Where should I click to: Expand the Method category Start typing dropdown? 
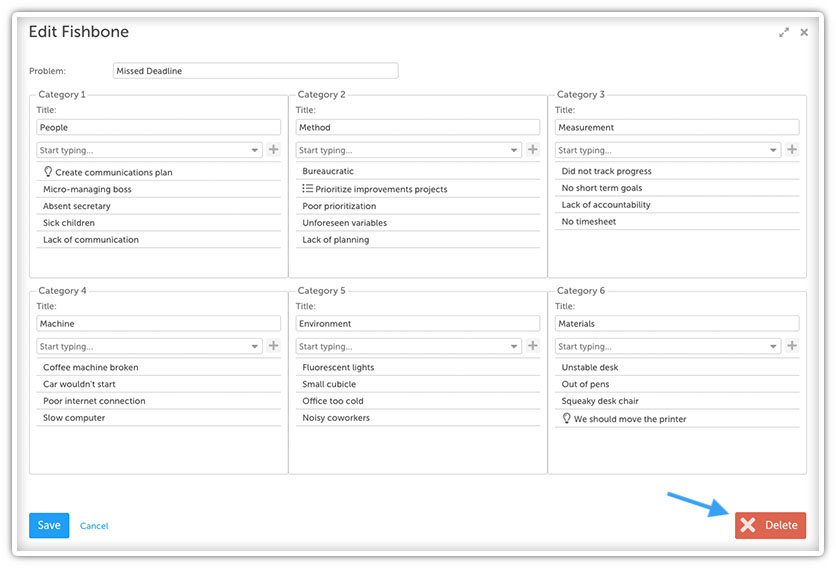[514, 150]
